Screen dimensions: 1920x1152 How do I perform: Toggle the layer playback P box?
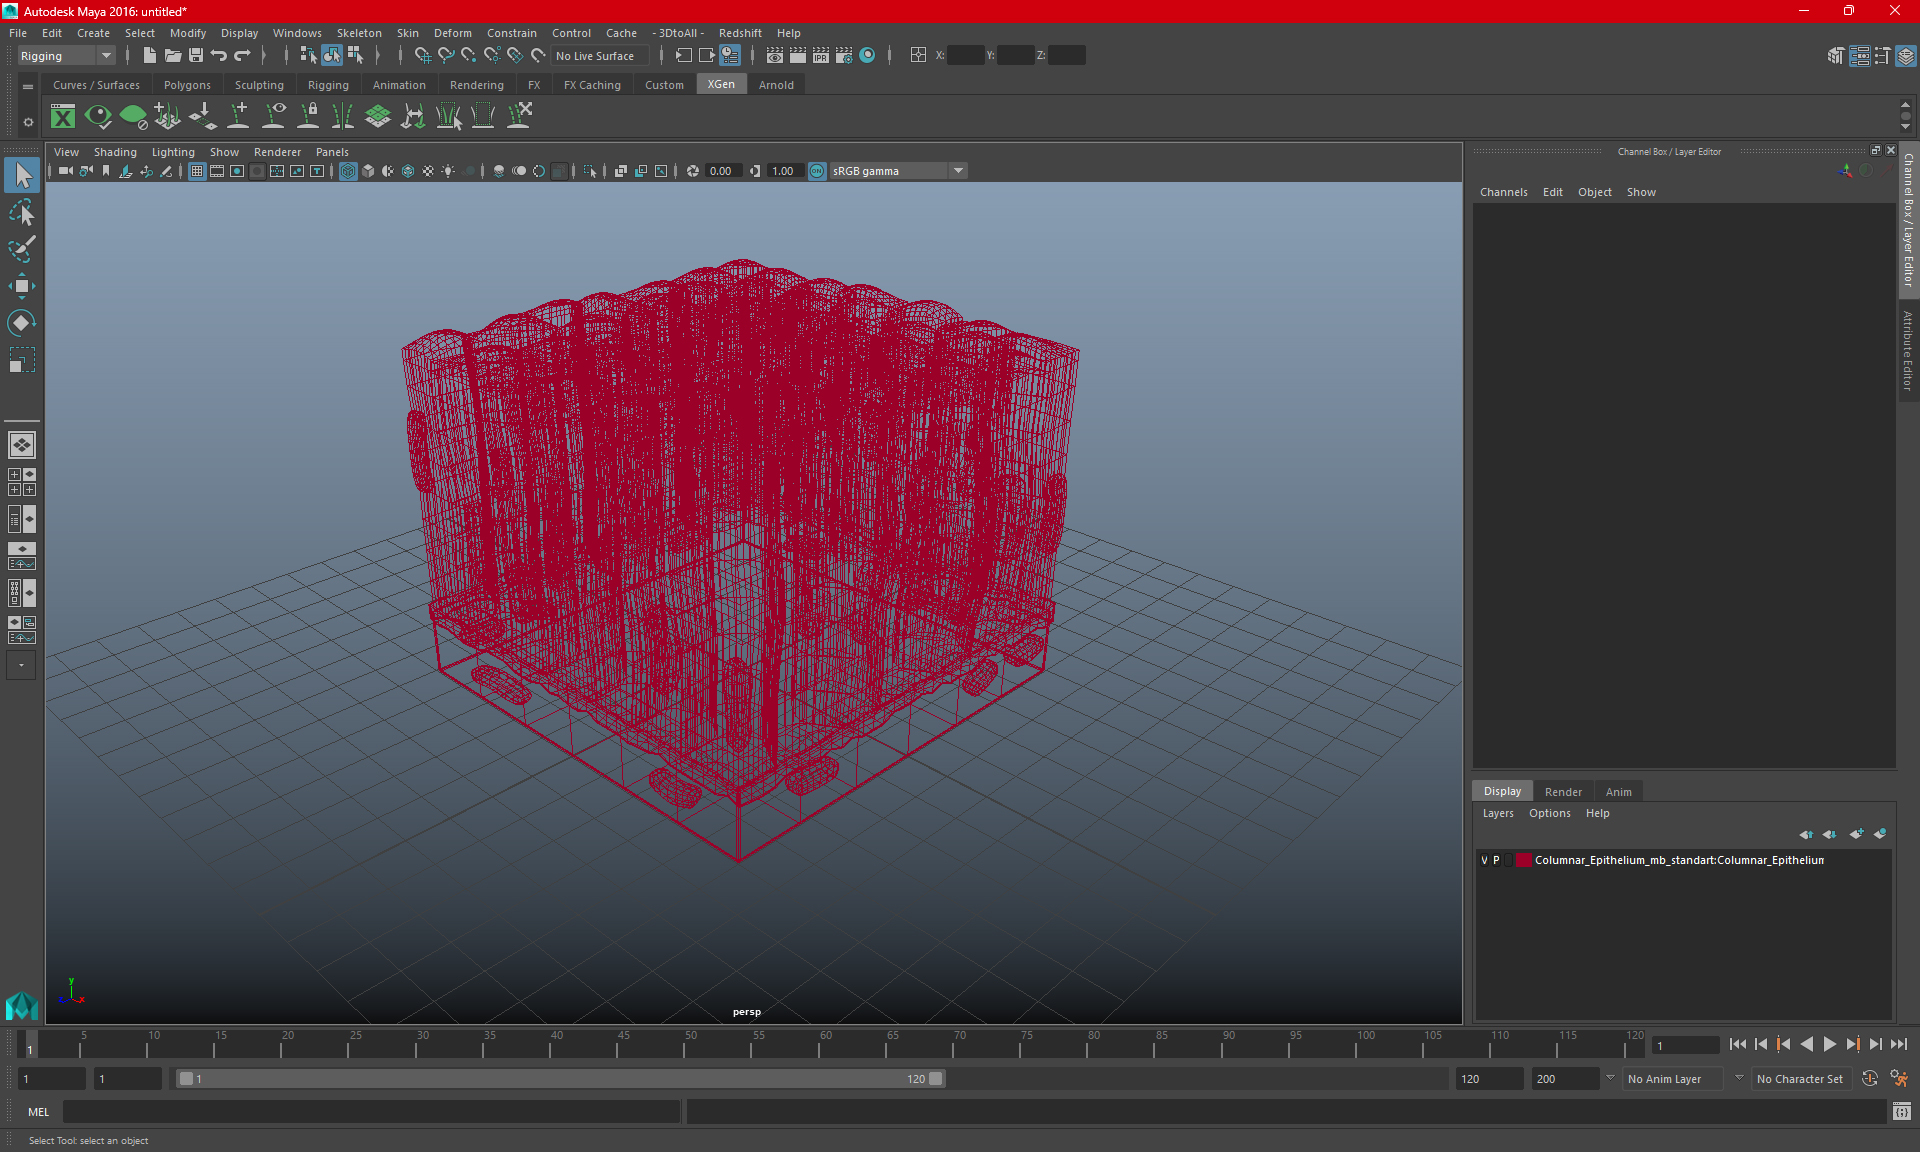coord(1497,860)
